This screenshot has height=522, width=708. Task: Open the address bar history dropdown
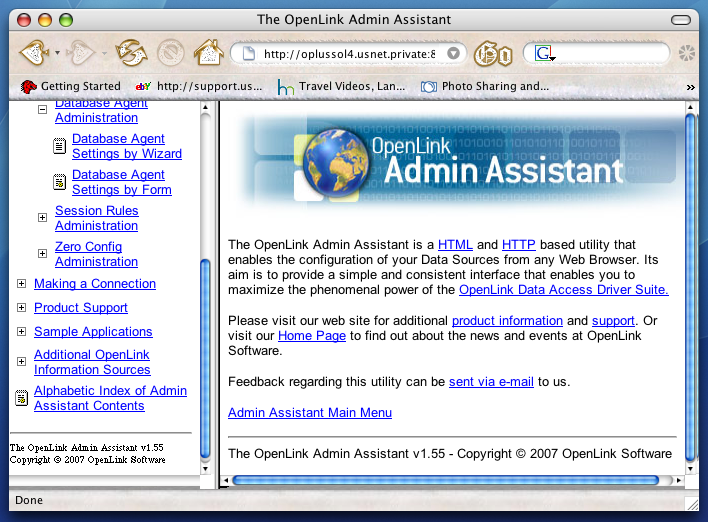(454, 53)
